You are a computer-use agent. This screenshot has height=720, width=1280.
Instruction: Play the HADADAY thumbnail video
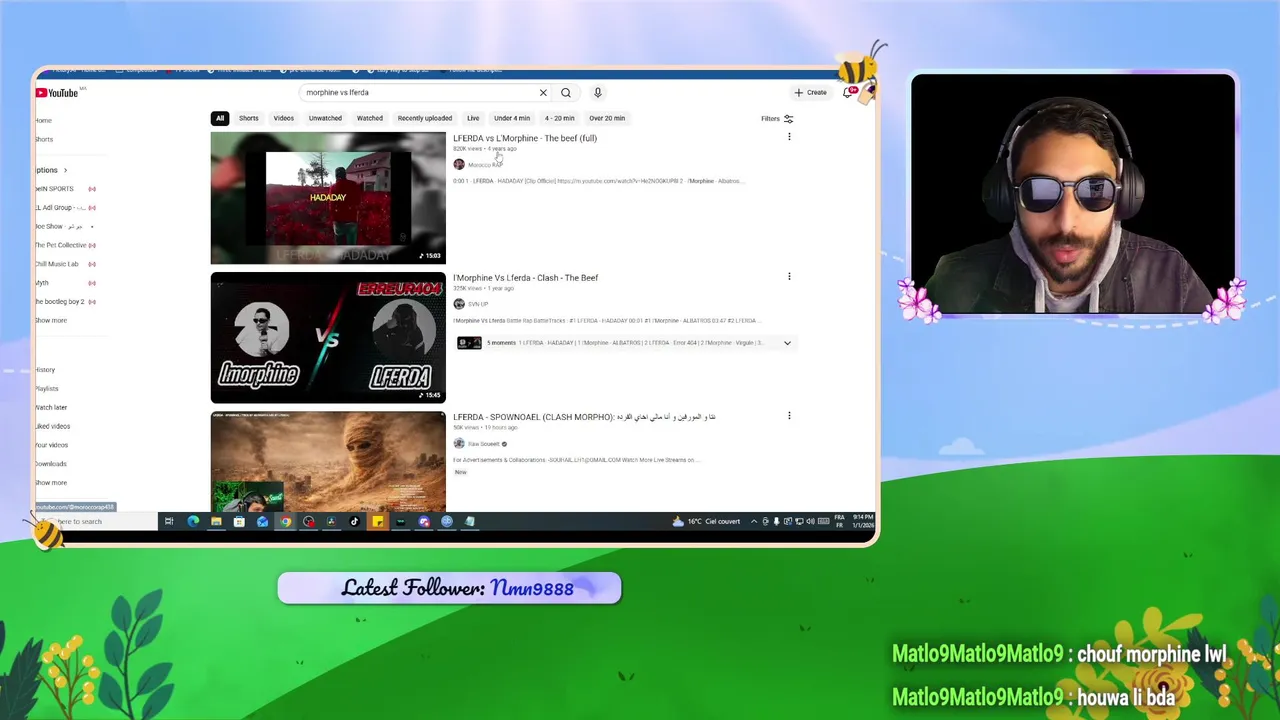coord(328,197)
